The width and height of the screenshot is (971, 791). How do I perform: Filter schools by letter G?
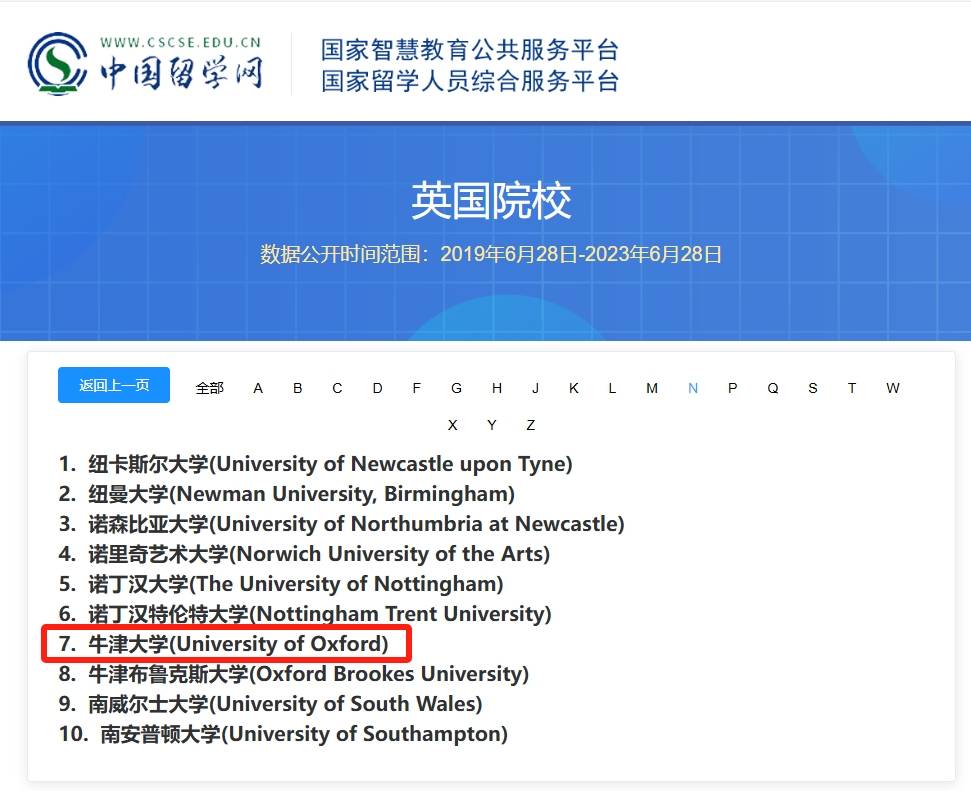tap(456, 388)
